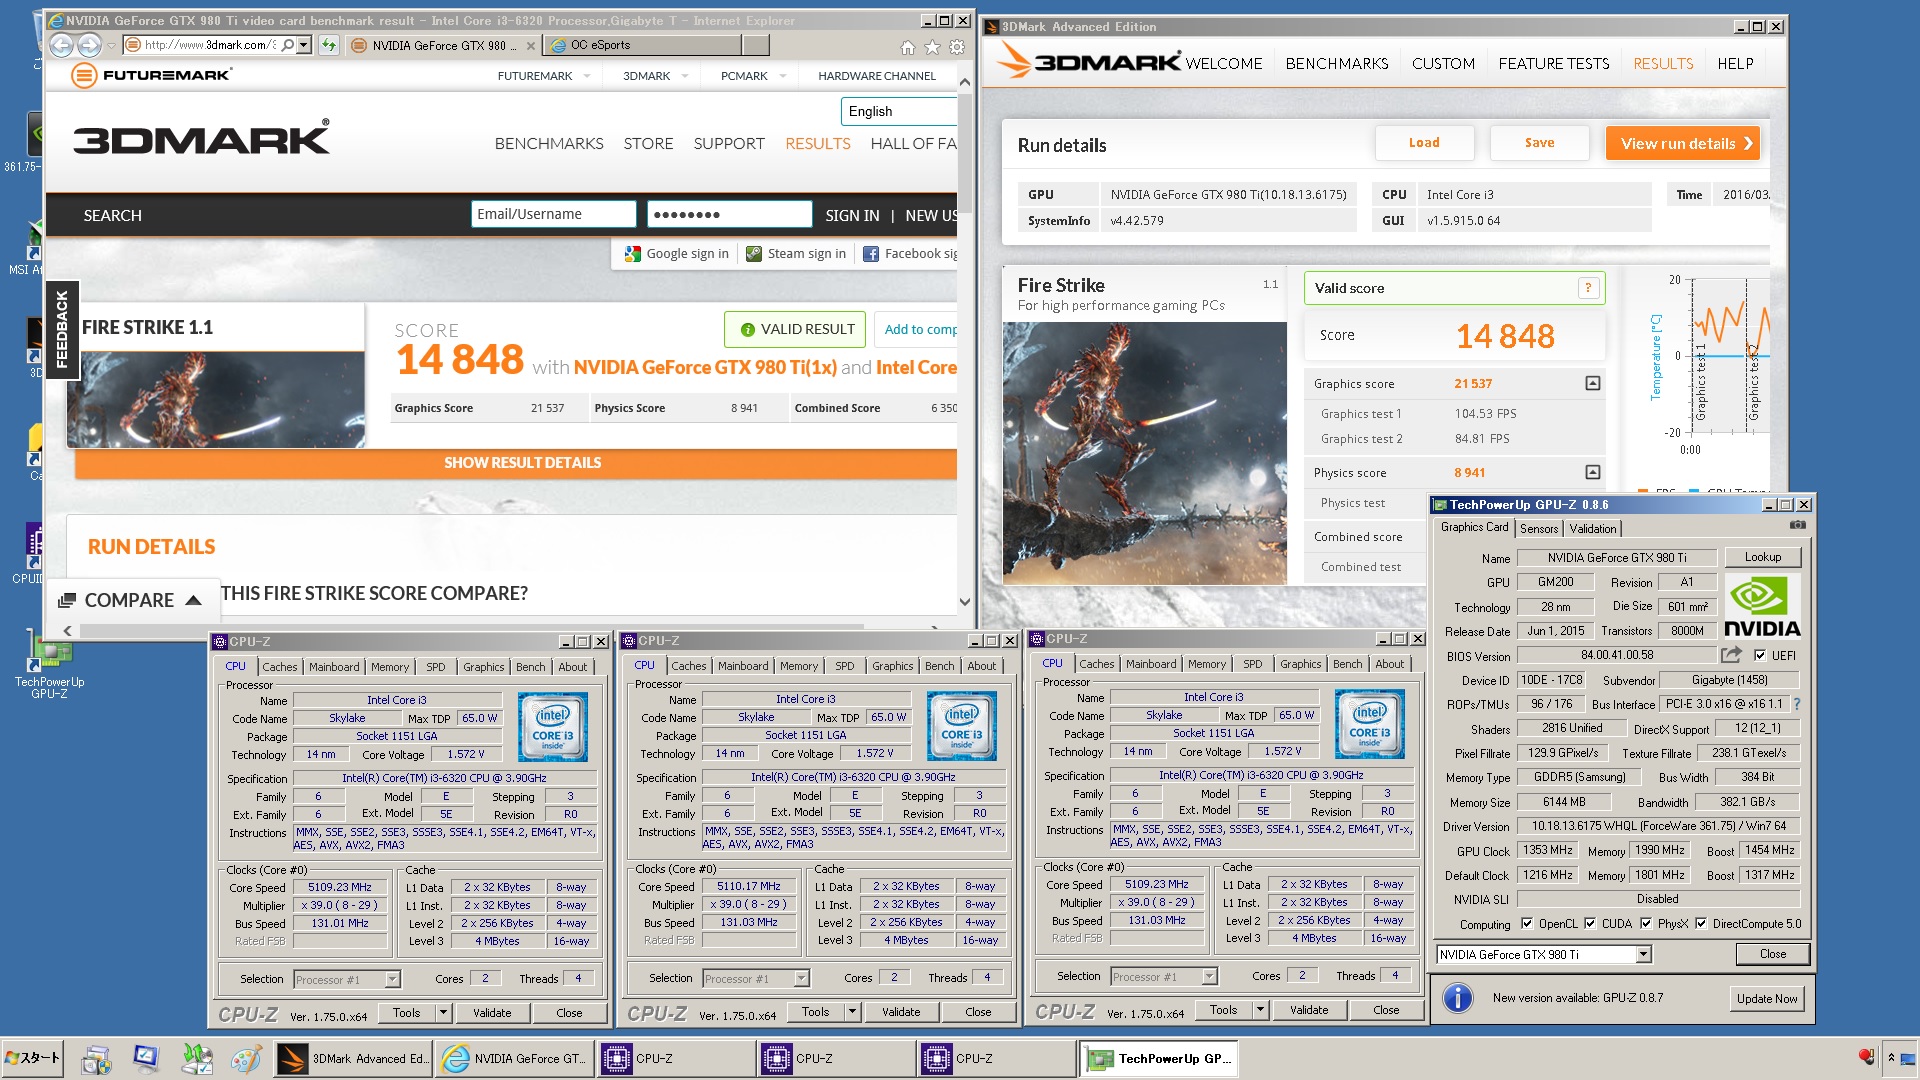Open BENCHMARKS tab in 3DMark app
Screen dimensions: 1920x1080
tap(1336, 63)
